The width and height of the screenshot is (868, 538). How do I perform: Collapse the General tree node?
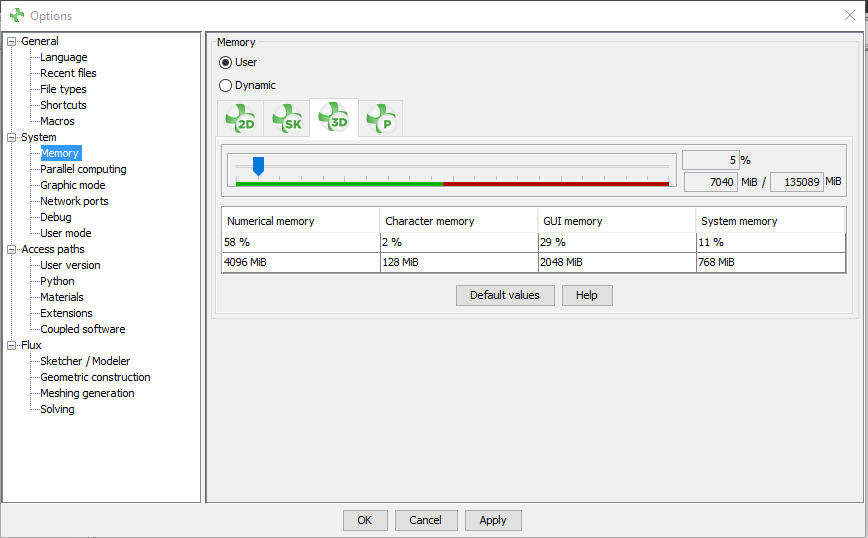[12, 41]
